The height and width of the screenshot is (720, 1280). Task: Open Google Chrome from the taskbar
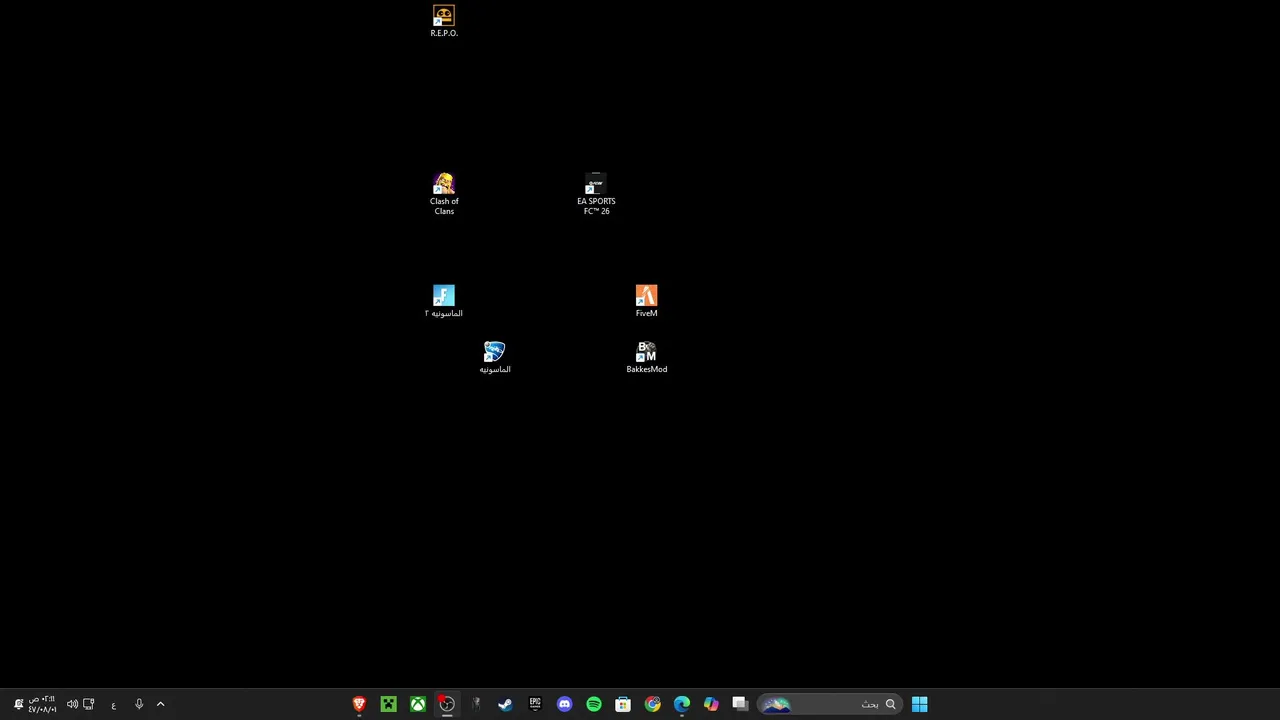[x=652, y=705]
